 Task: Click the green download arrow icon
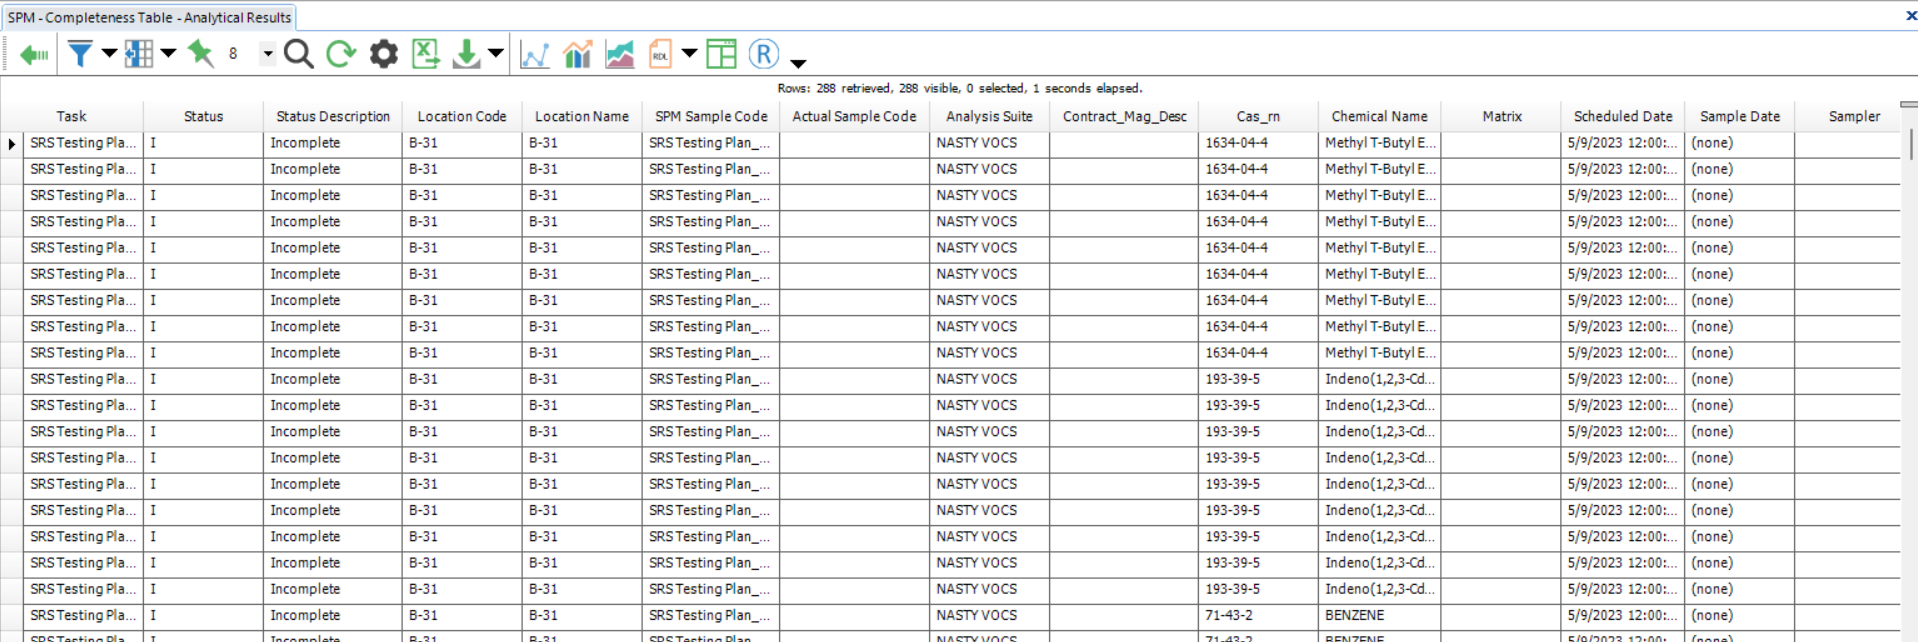(x=466, y=53)
